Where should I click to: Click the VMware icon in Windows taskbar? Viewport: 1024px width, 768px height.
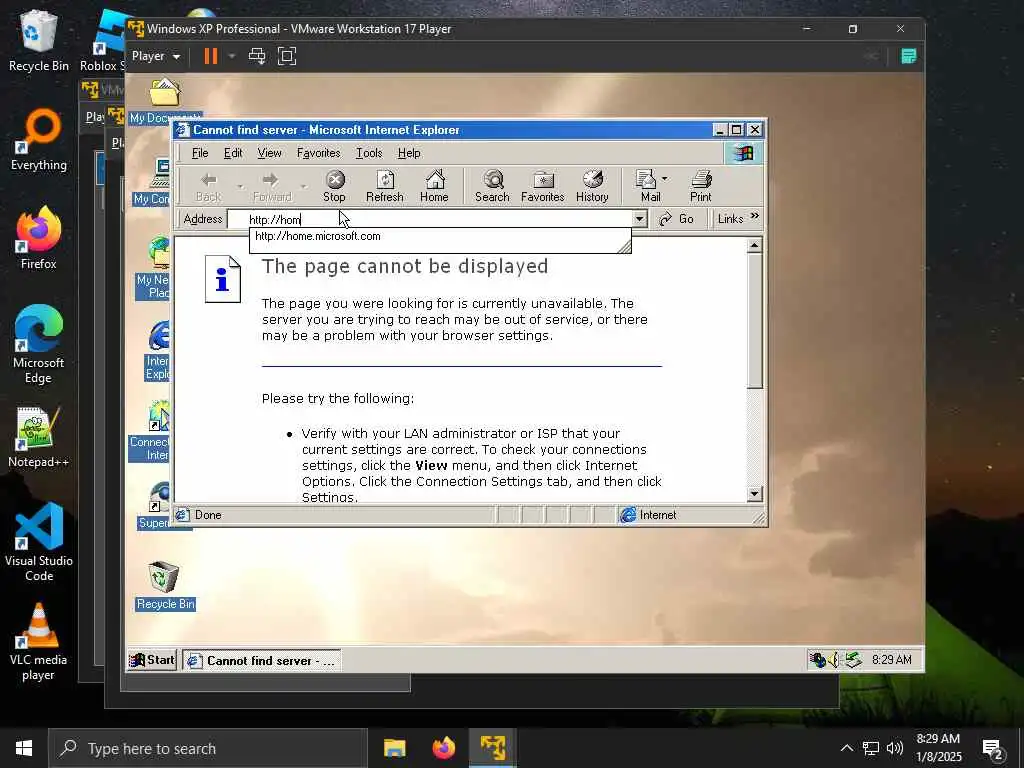493,748
